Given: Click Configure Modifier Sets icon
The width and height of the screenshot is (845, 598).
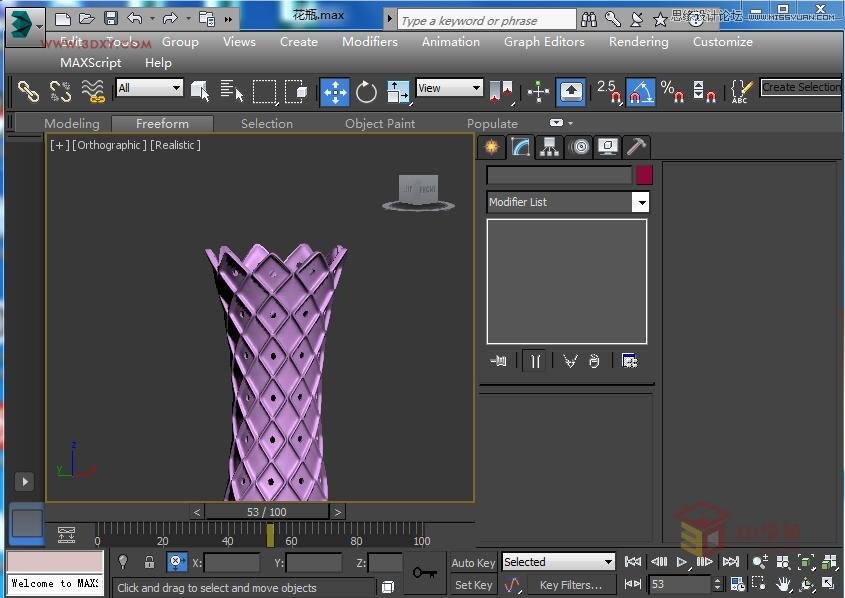Looking at the screenshot, I should pos(629,361).
